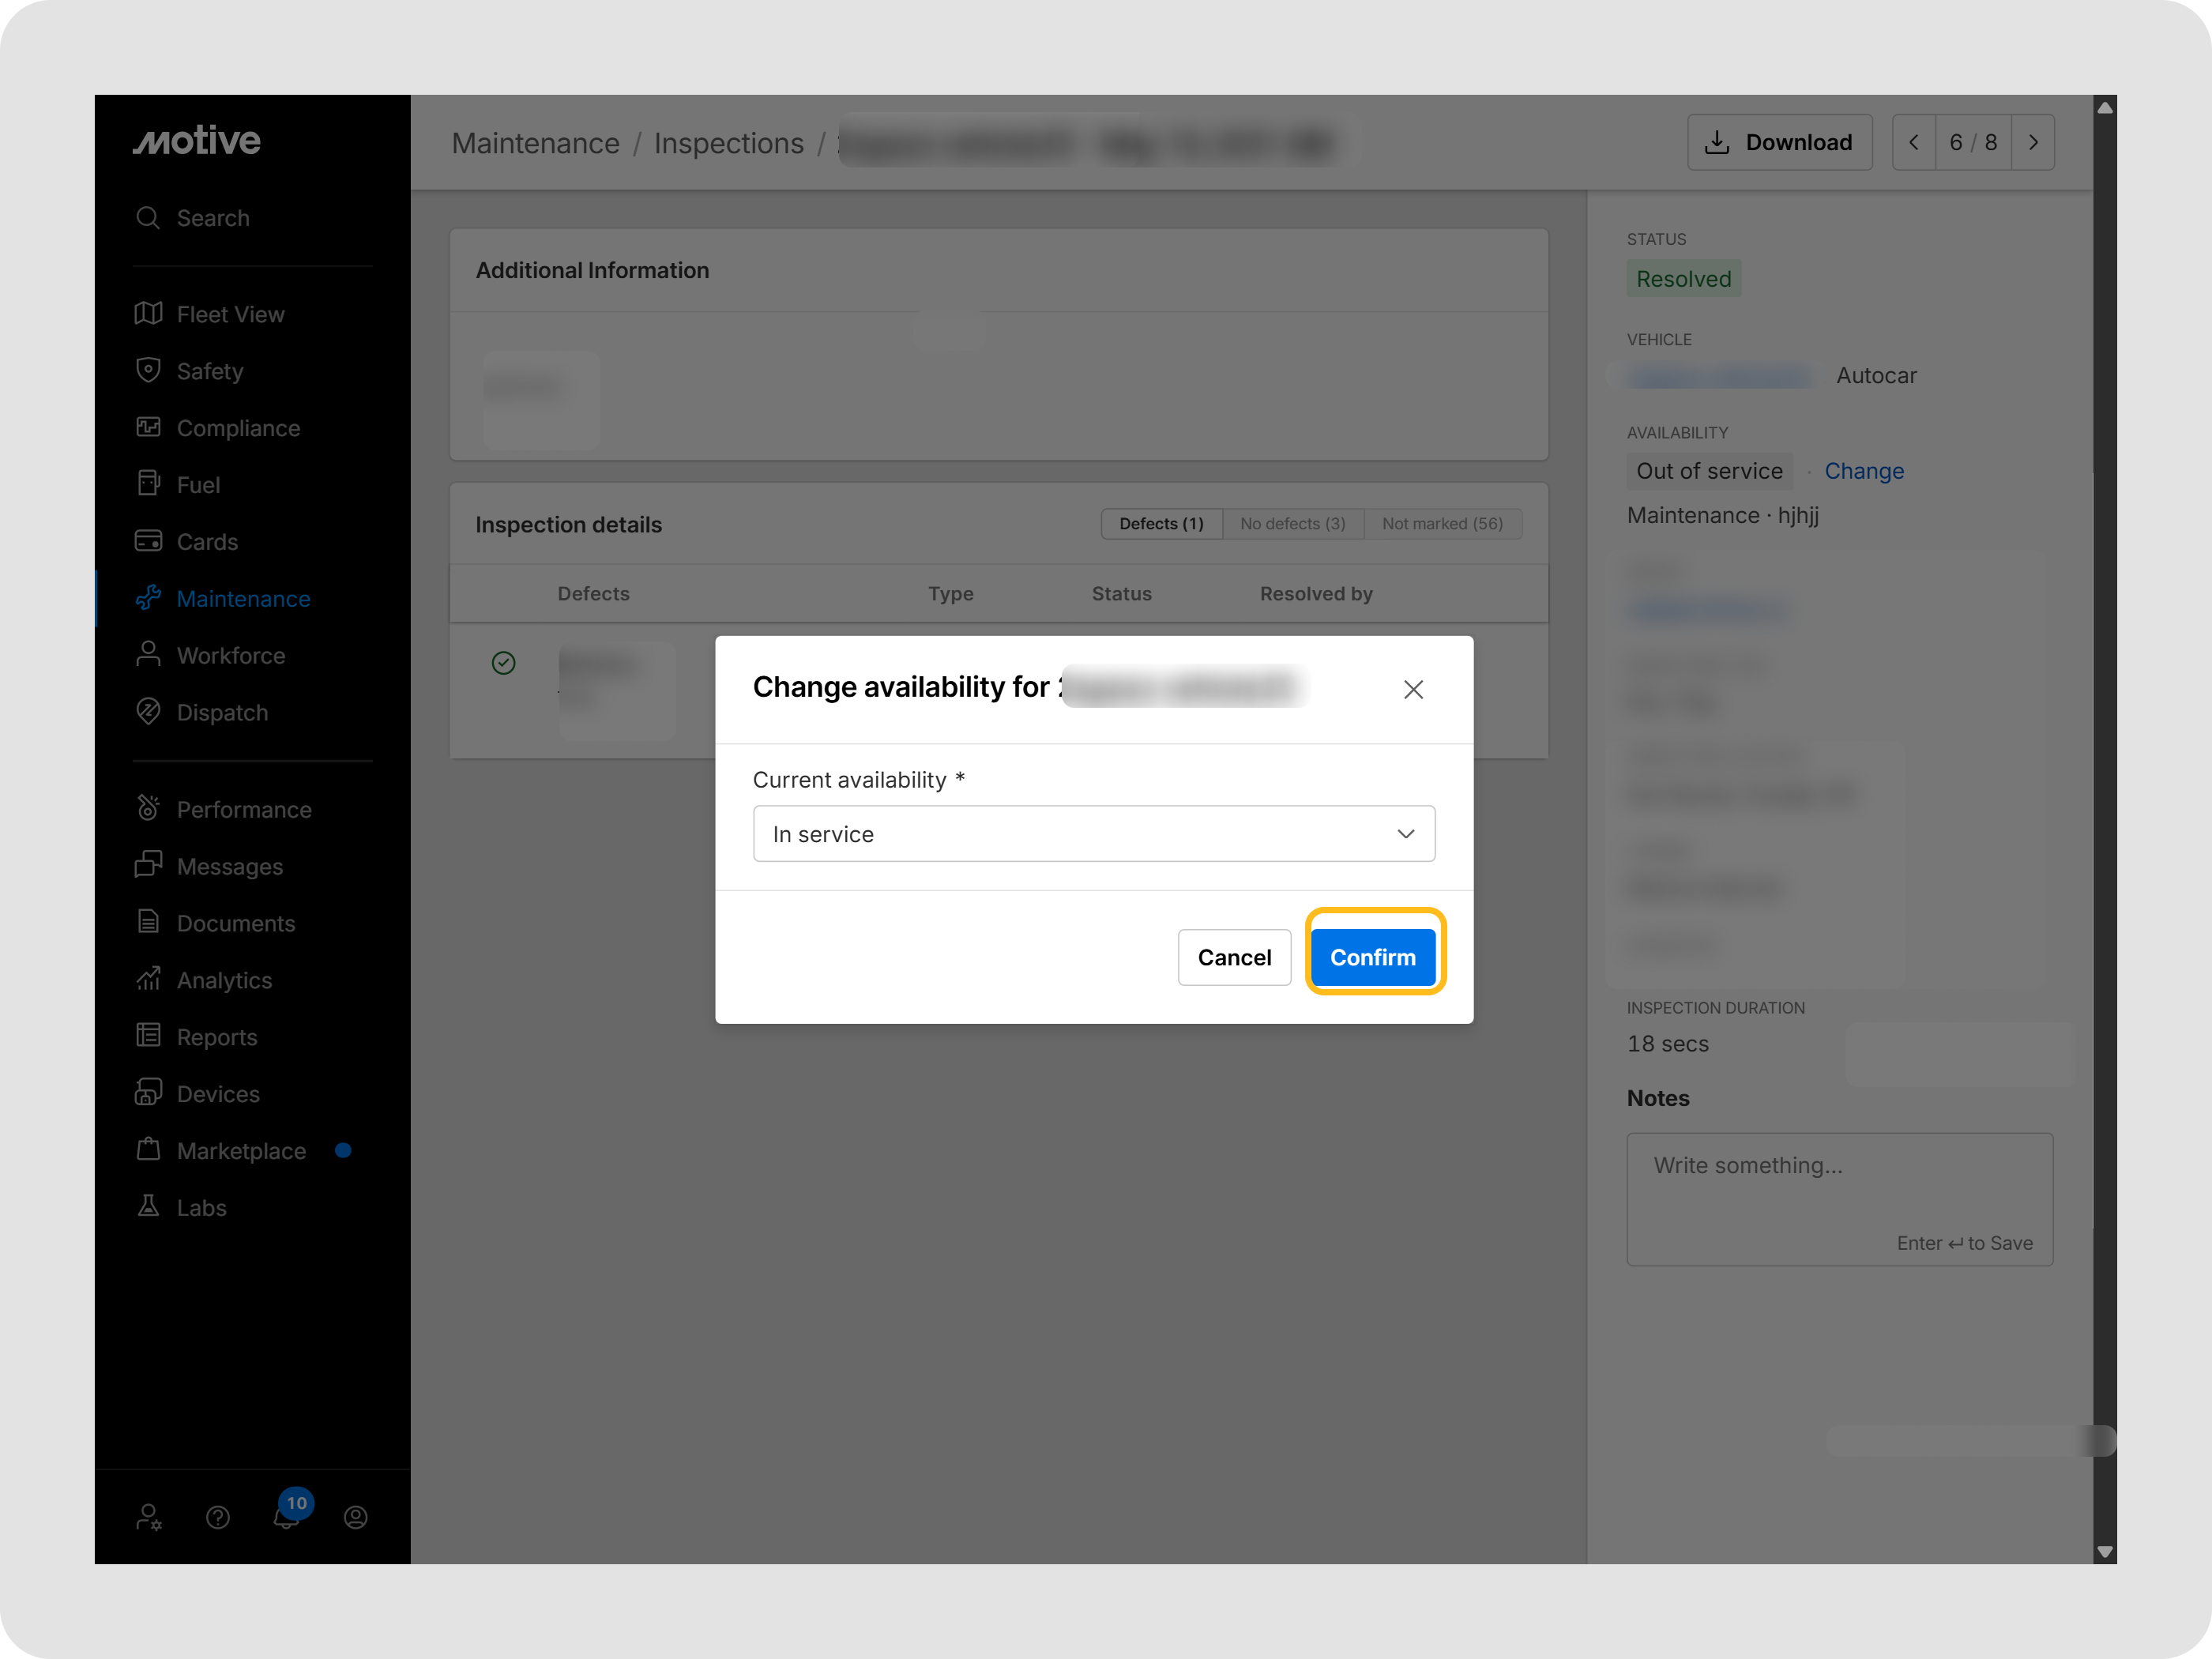Open the Current availability dropdown
Screen dimensions: 2212x1659
(x=1094, y=834)
